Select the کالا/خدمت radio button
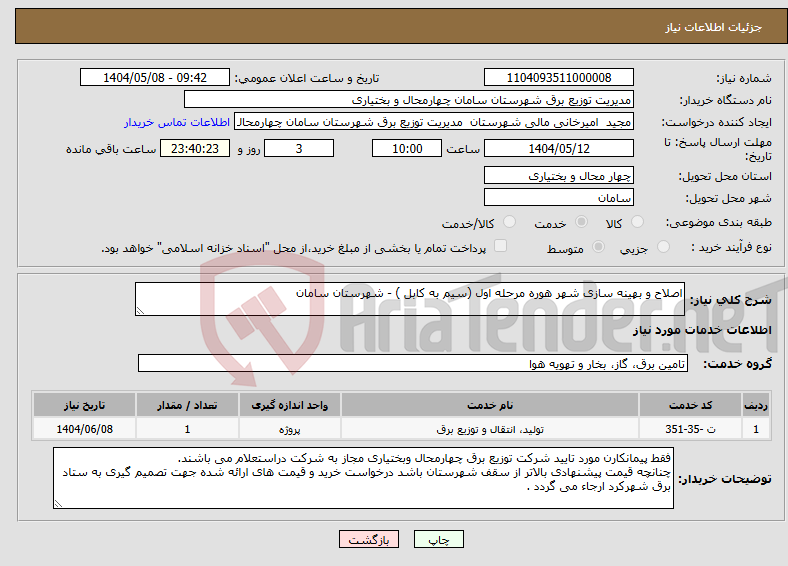This screenshot has height=566, width=788. tap(510, 222)
